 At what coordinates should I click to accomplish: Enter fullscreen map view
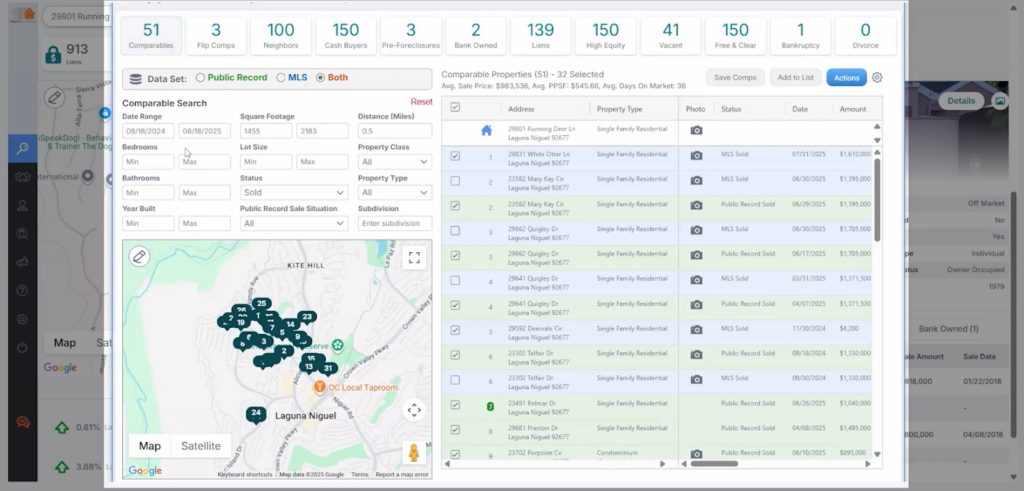click(x=415, y=257)
